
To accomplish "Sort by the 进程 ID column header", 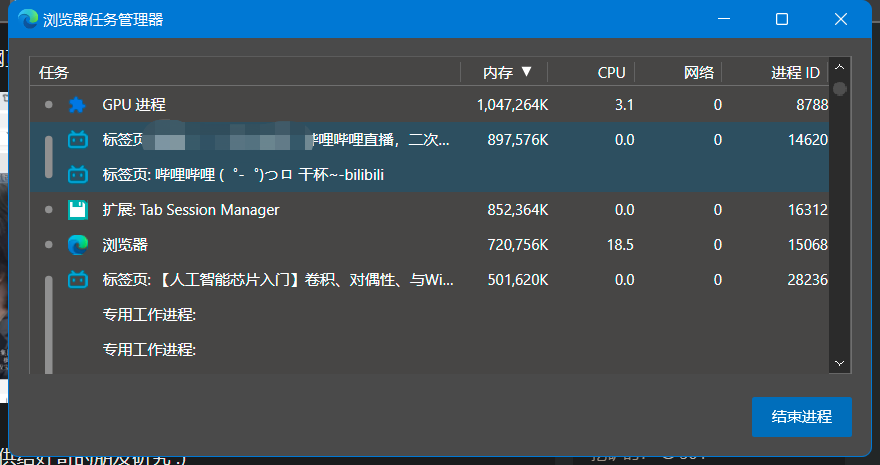I will click(775, 72).
